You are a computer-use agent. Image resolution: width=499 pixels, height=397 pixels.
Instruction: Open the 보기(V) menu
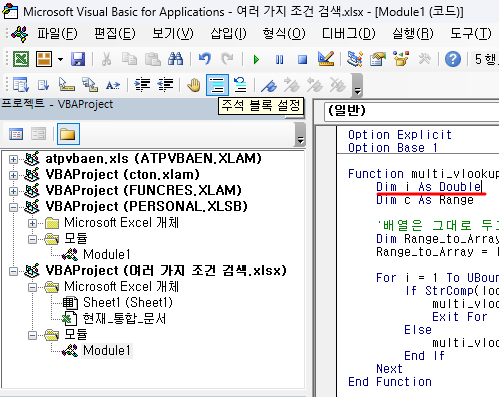click(173, 33)
